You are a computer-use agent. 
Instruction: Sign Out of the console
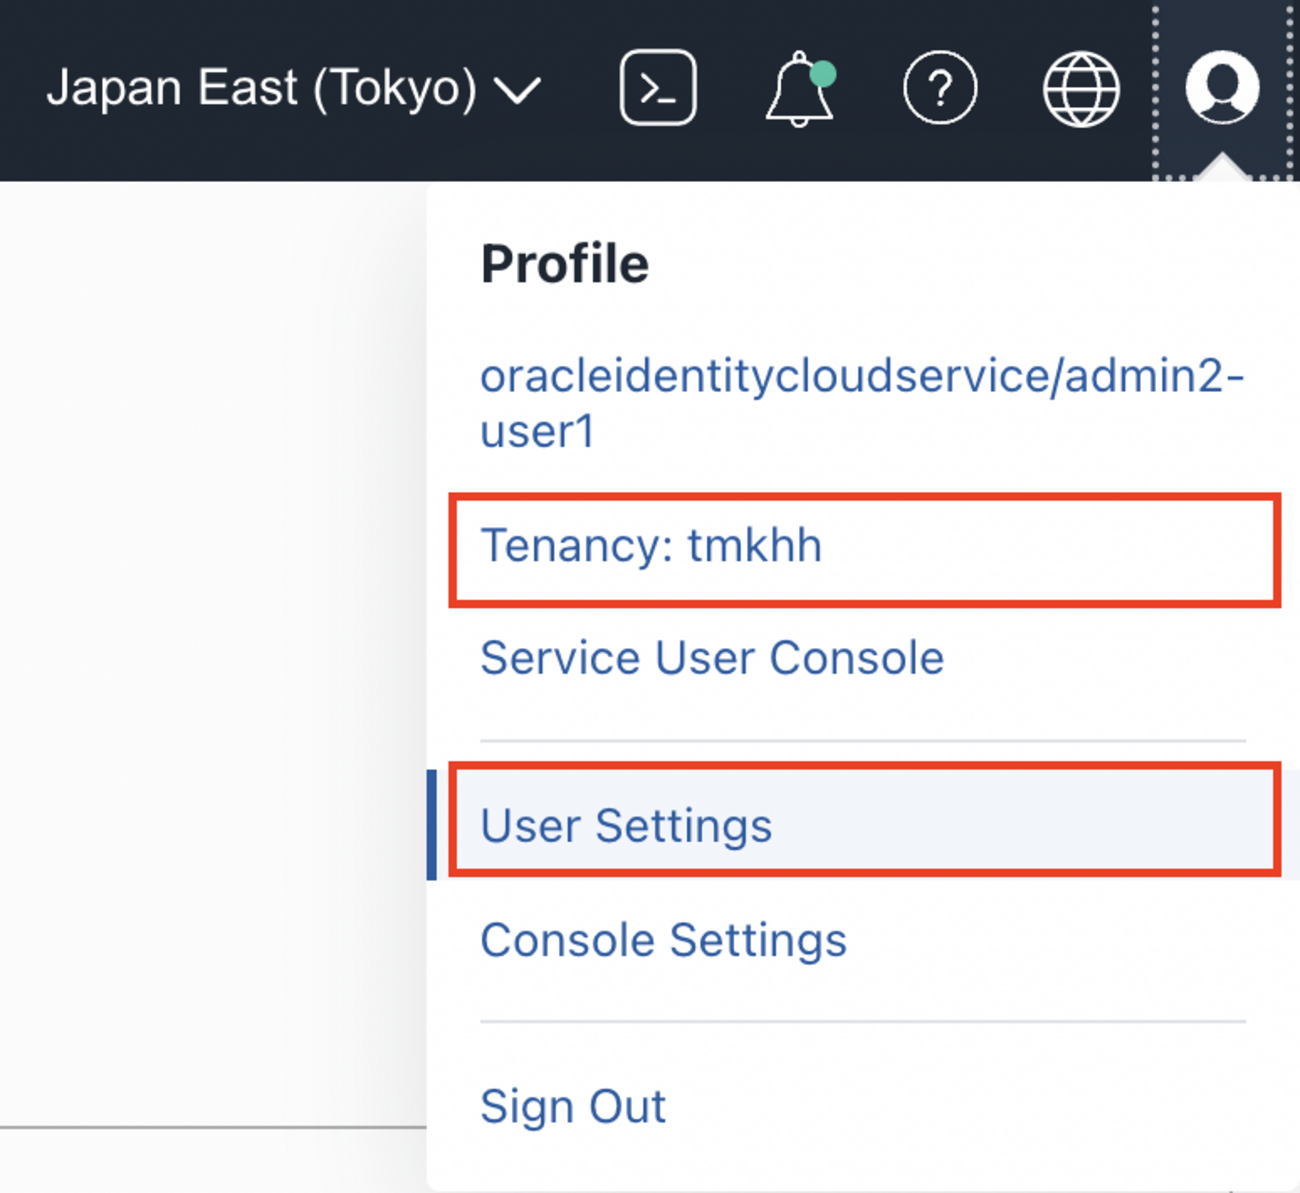tap(573, 1106)
